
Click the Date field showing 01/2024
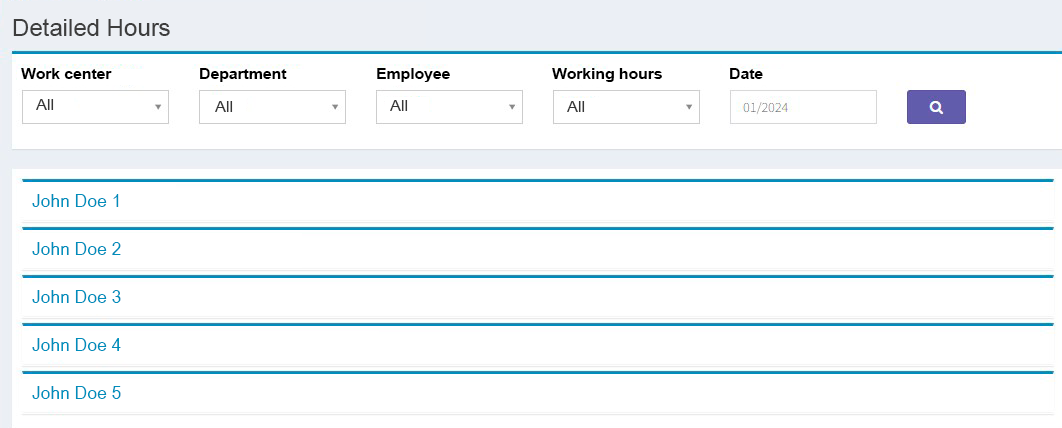pos(803,107)
